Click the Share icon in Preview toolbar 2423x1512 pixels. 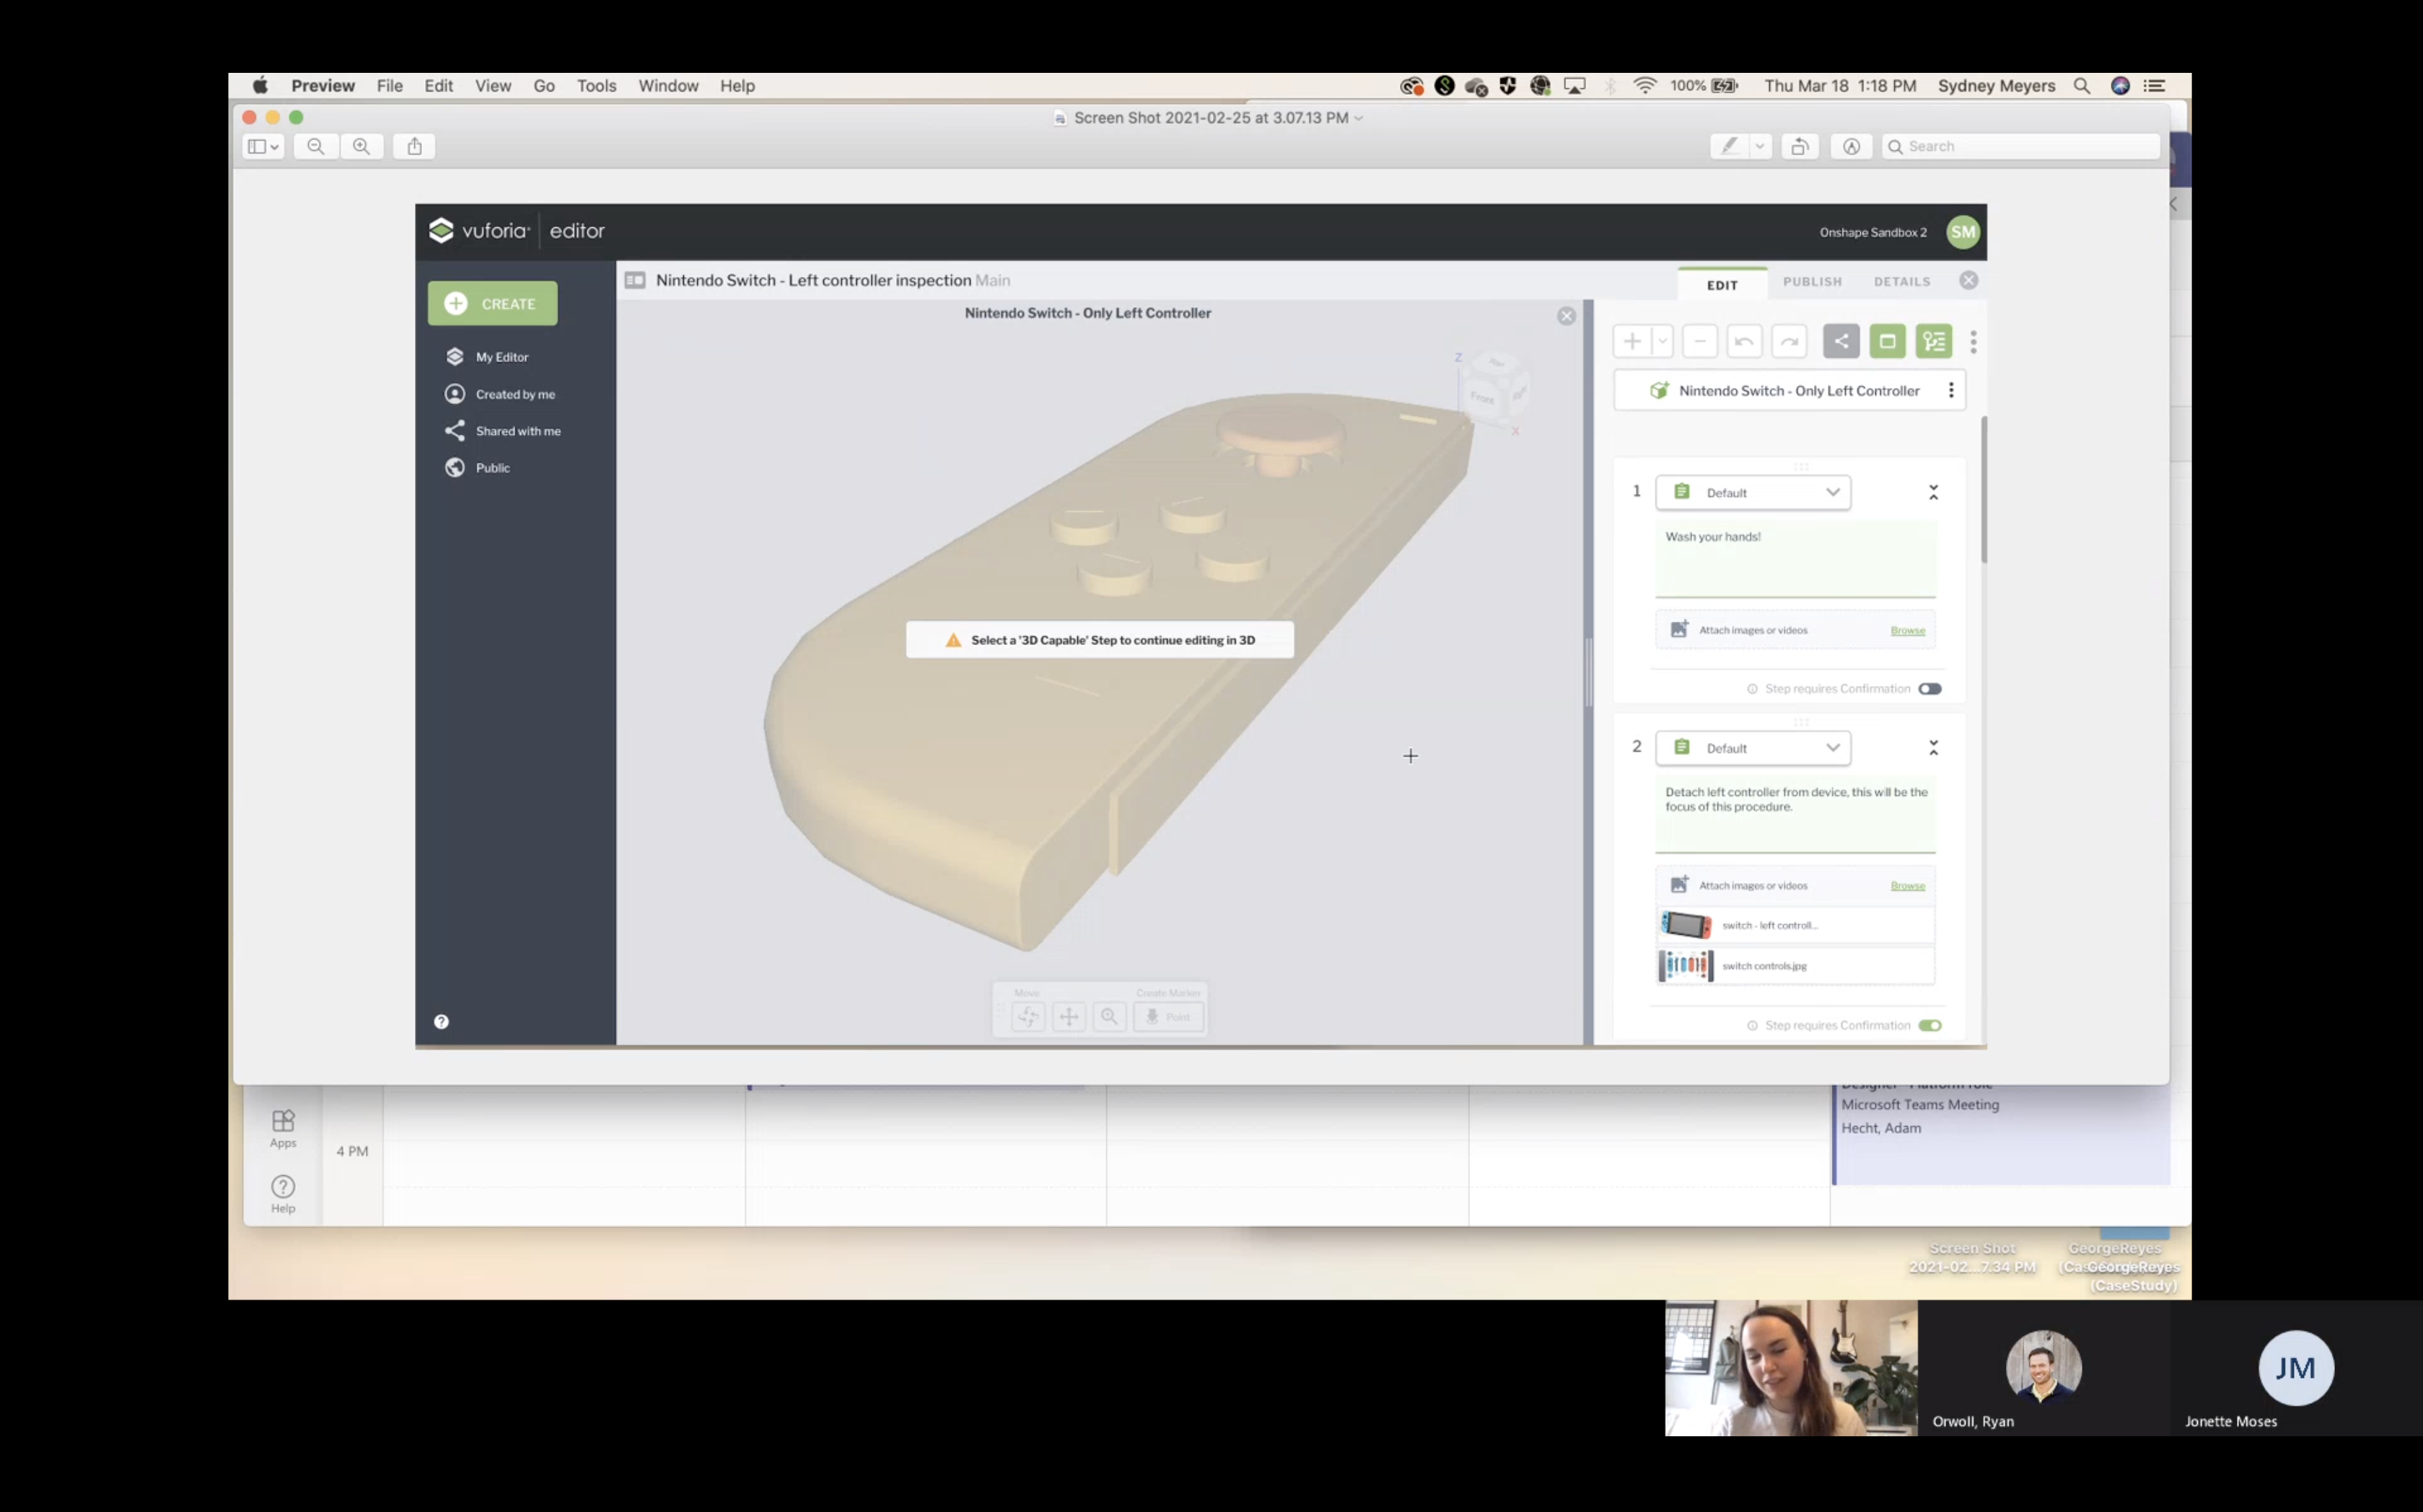click(415, 146)
